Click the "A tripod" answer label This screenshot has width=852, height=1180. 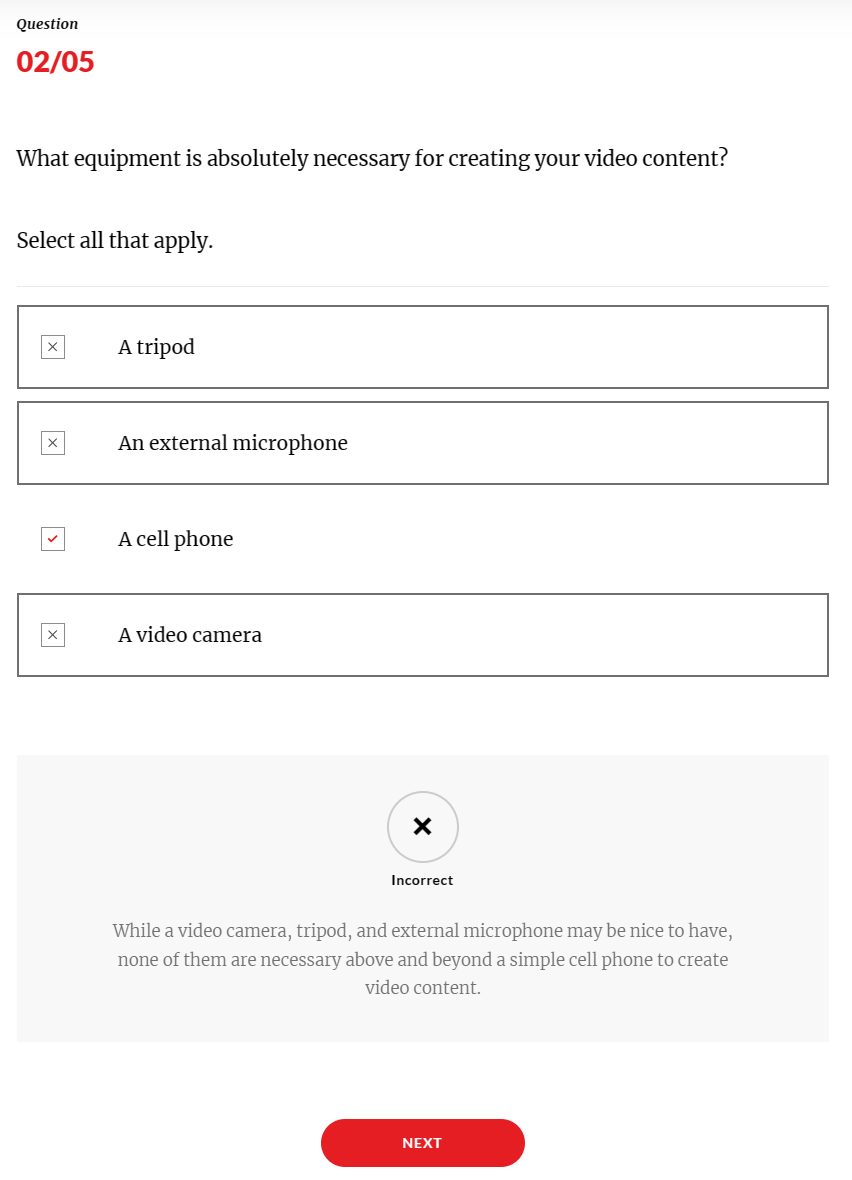point(156,347)
